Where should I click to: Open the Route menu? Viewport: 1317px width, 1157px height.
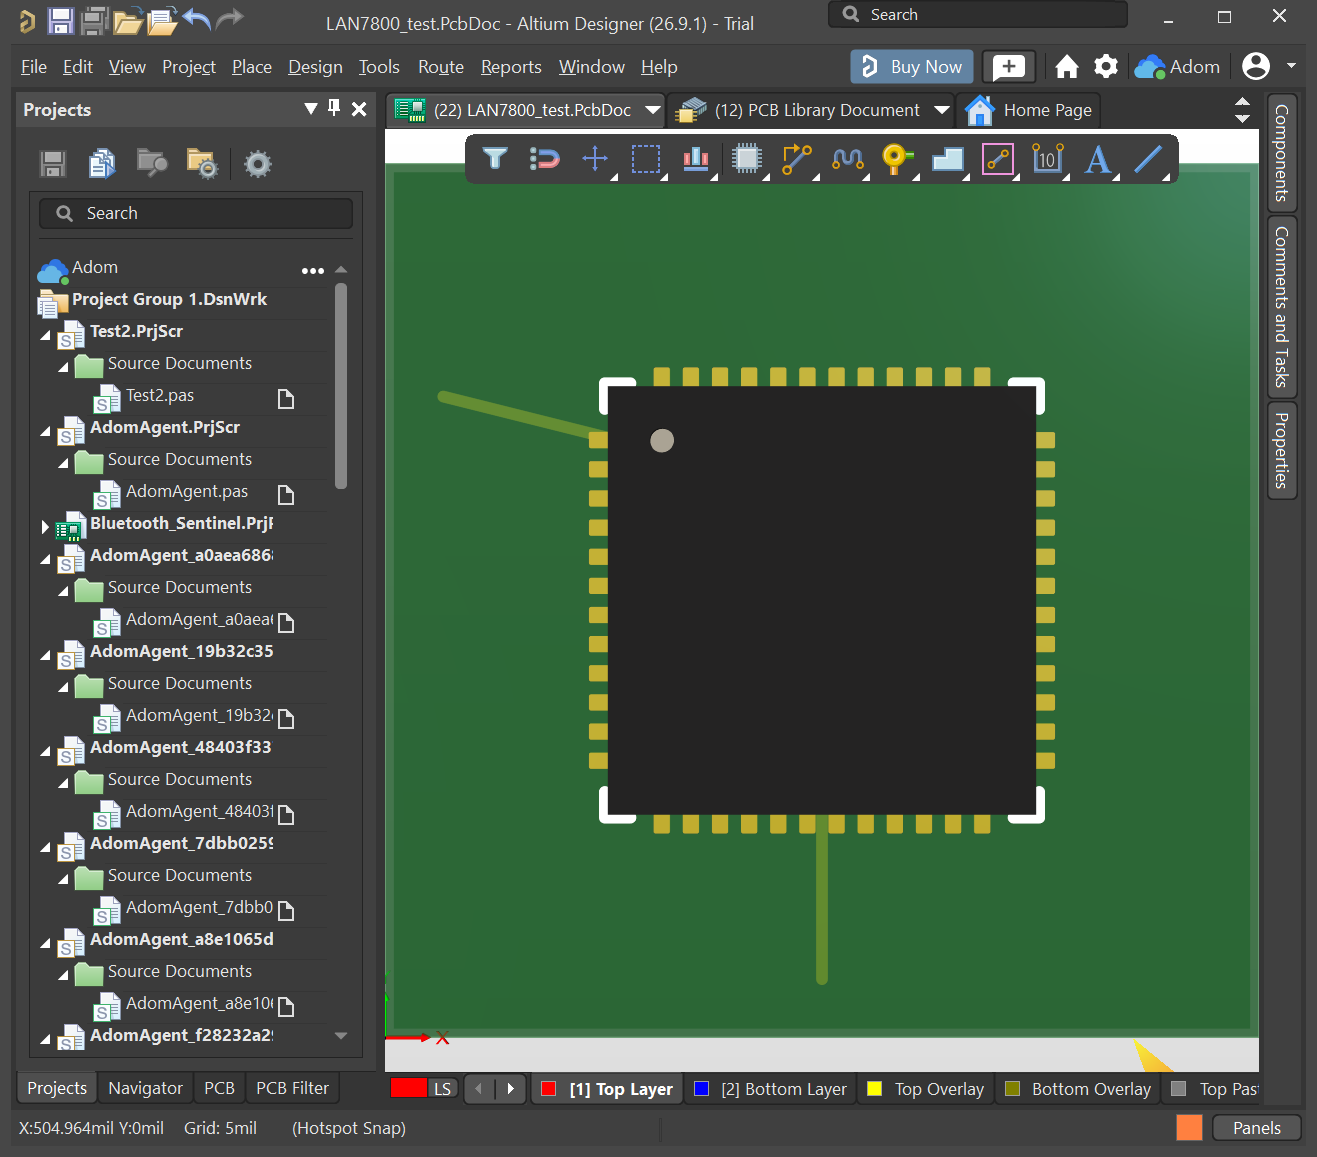pyautogui.click(x=441, y=67)
